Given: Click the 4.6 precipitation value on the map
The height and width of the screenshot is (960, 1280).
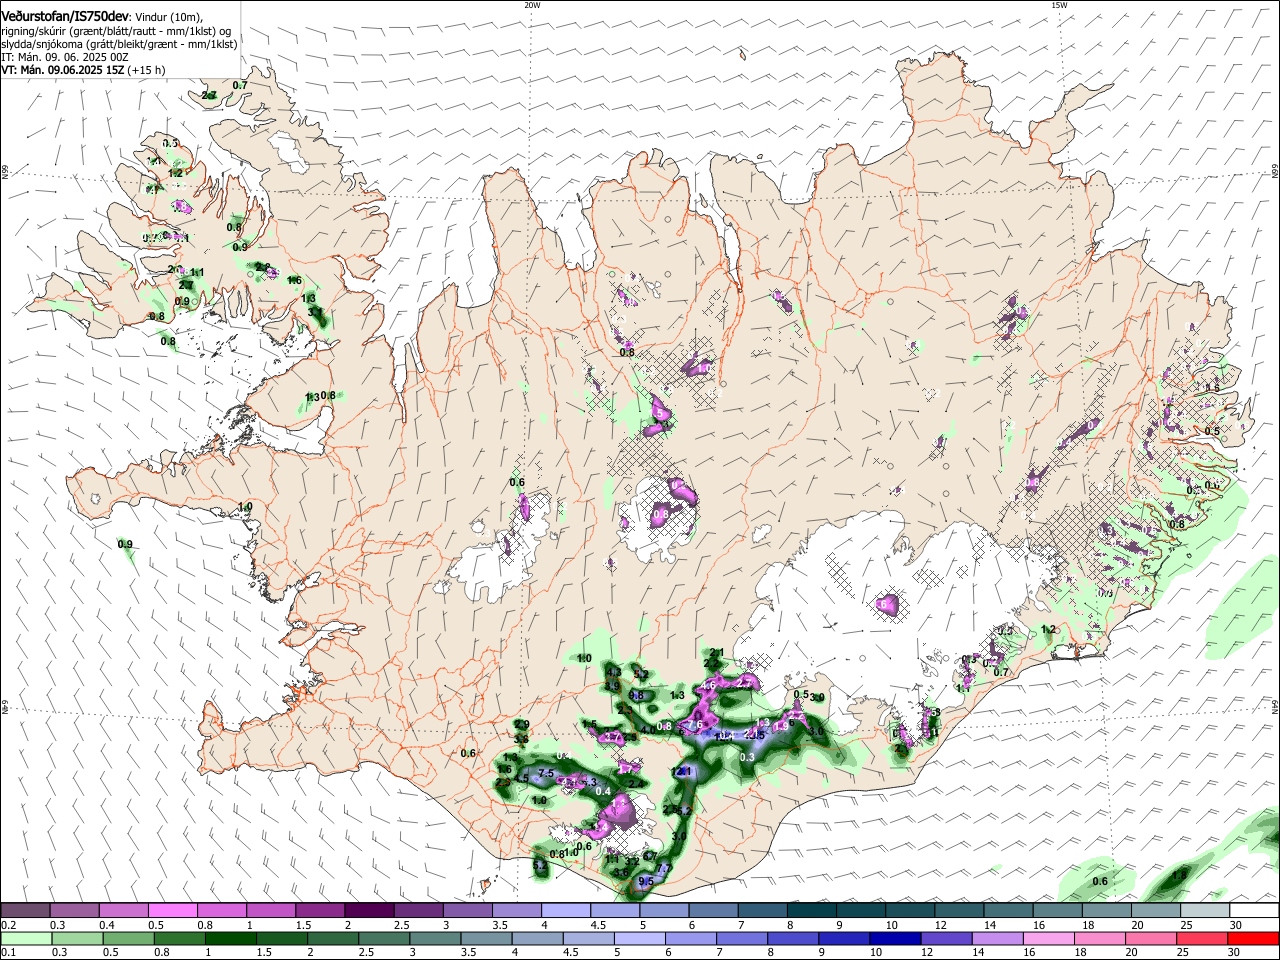Looking at the screenshot, I should pyautogui.click(x=708, y=685).
